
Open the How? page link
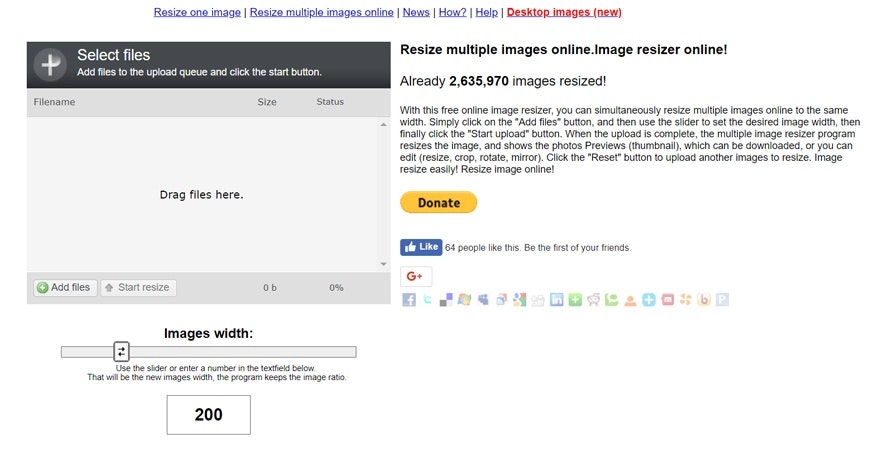[453, 12]
